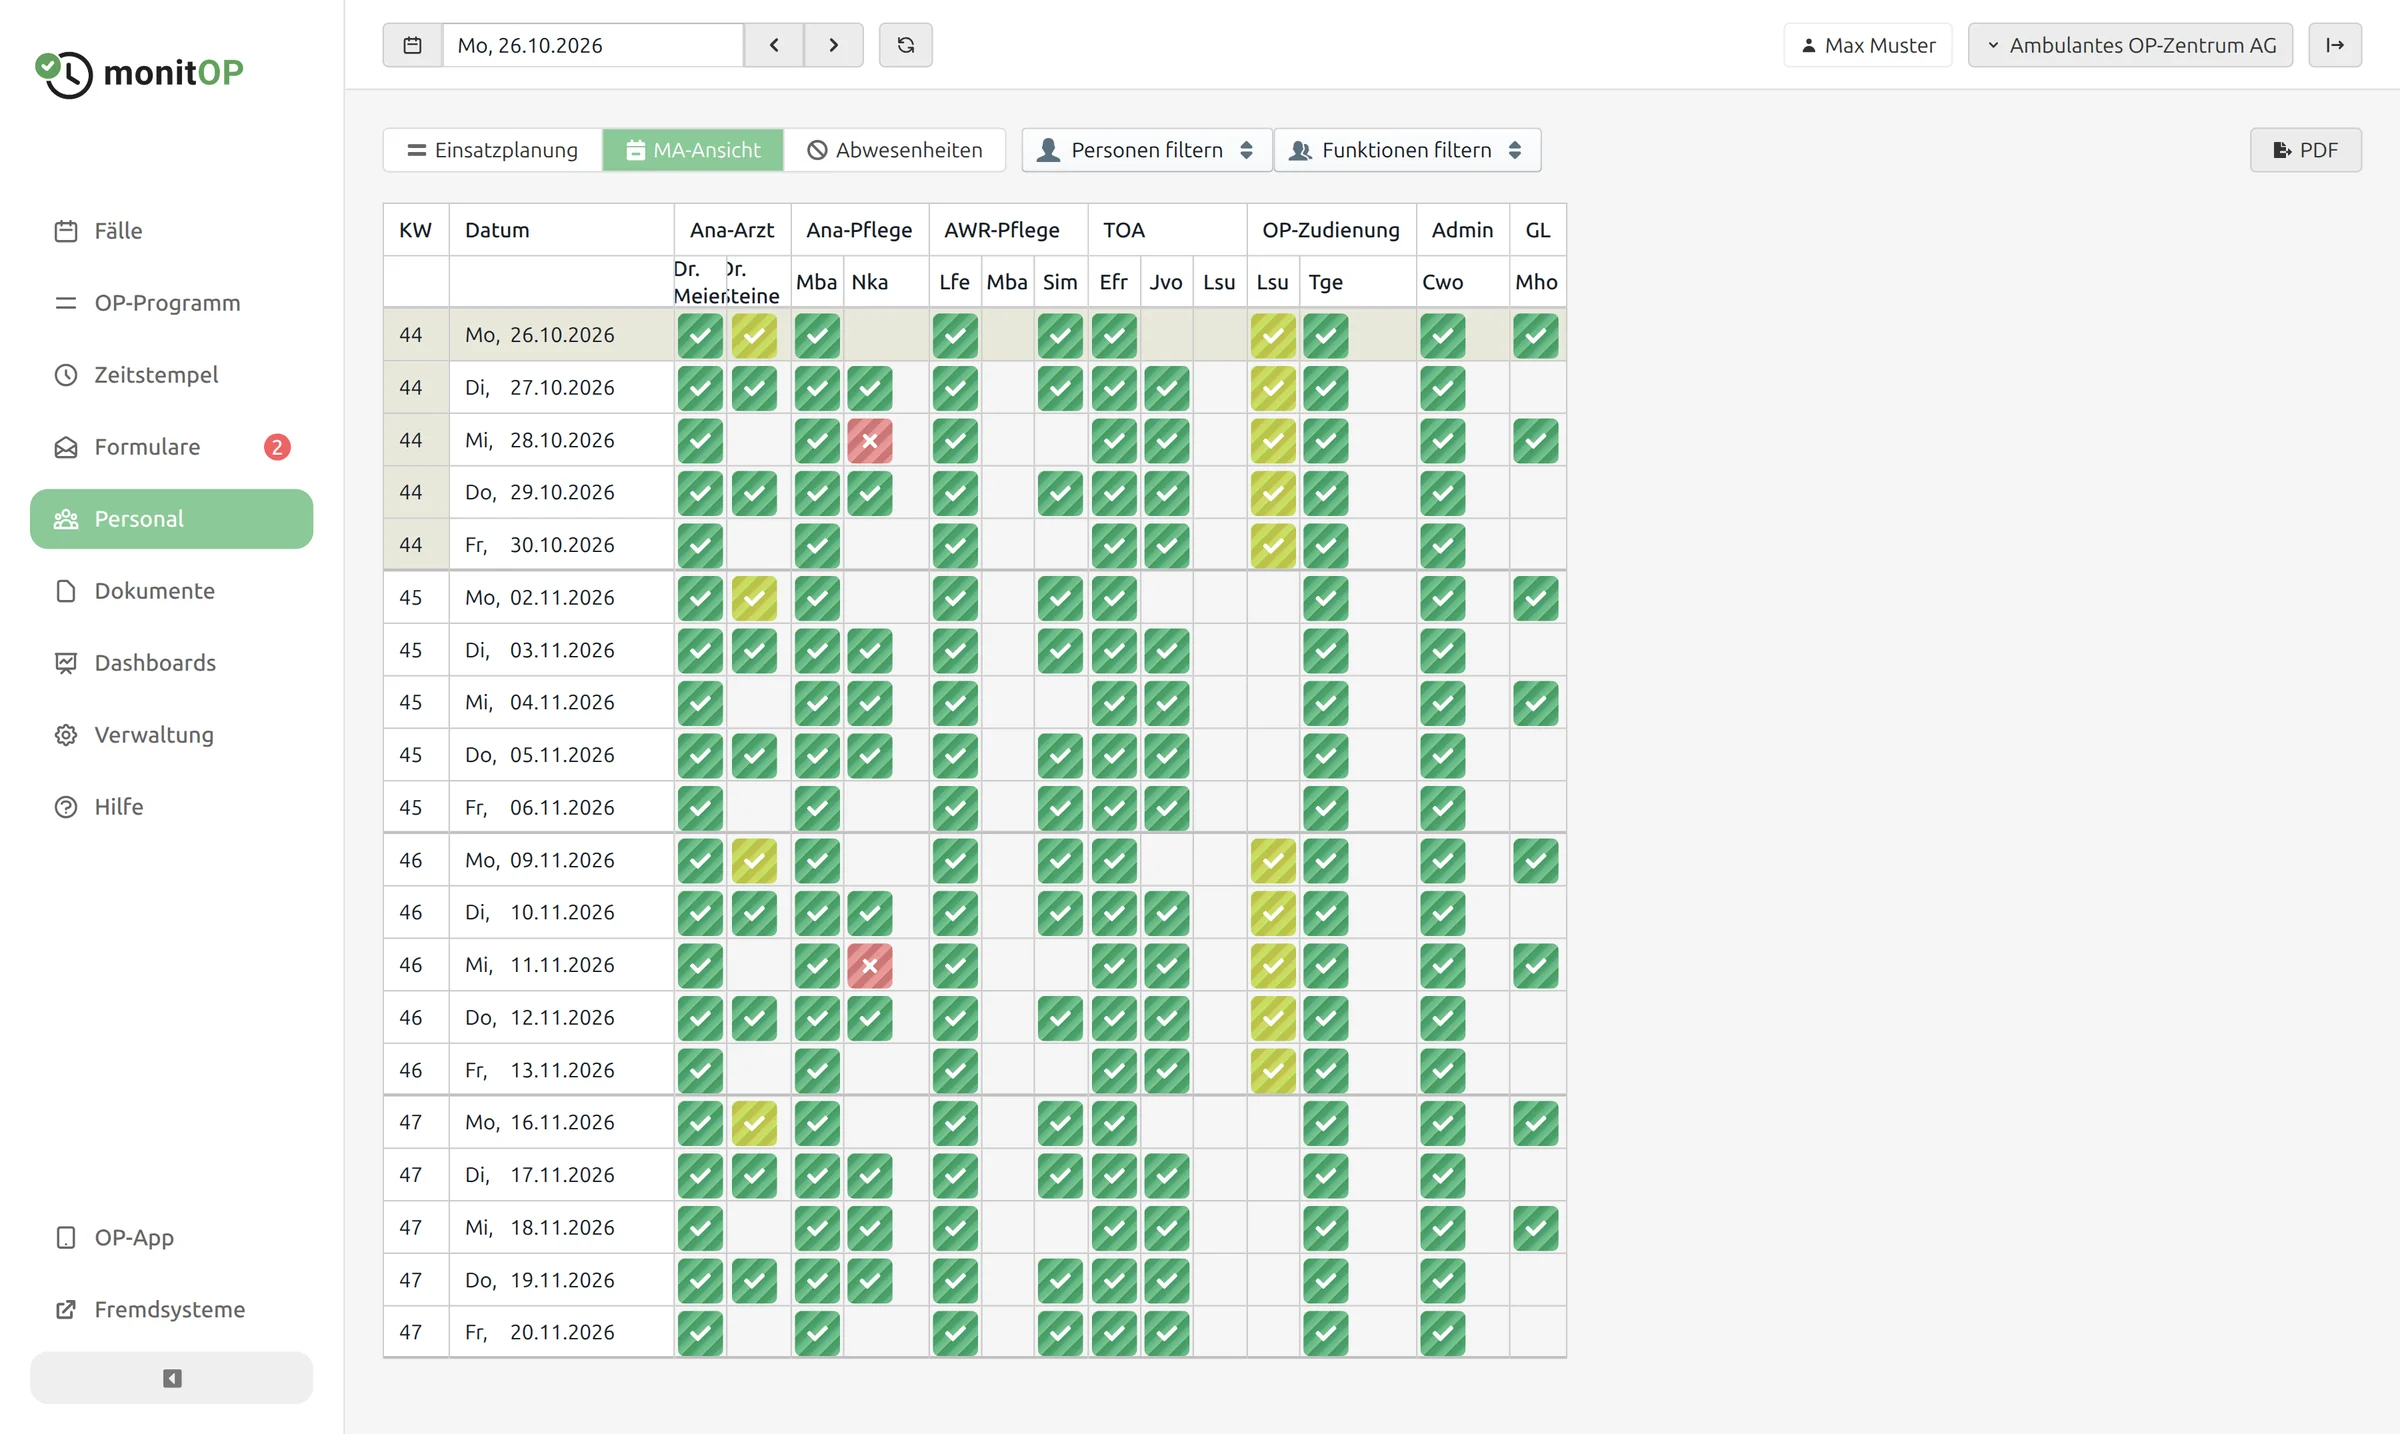The image size is (2400, 1434).
Task: Select MA-Ansicht tab
Action: [x=693, y=150]
